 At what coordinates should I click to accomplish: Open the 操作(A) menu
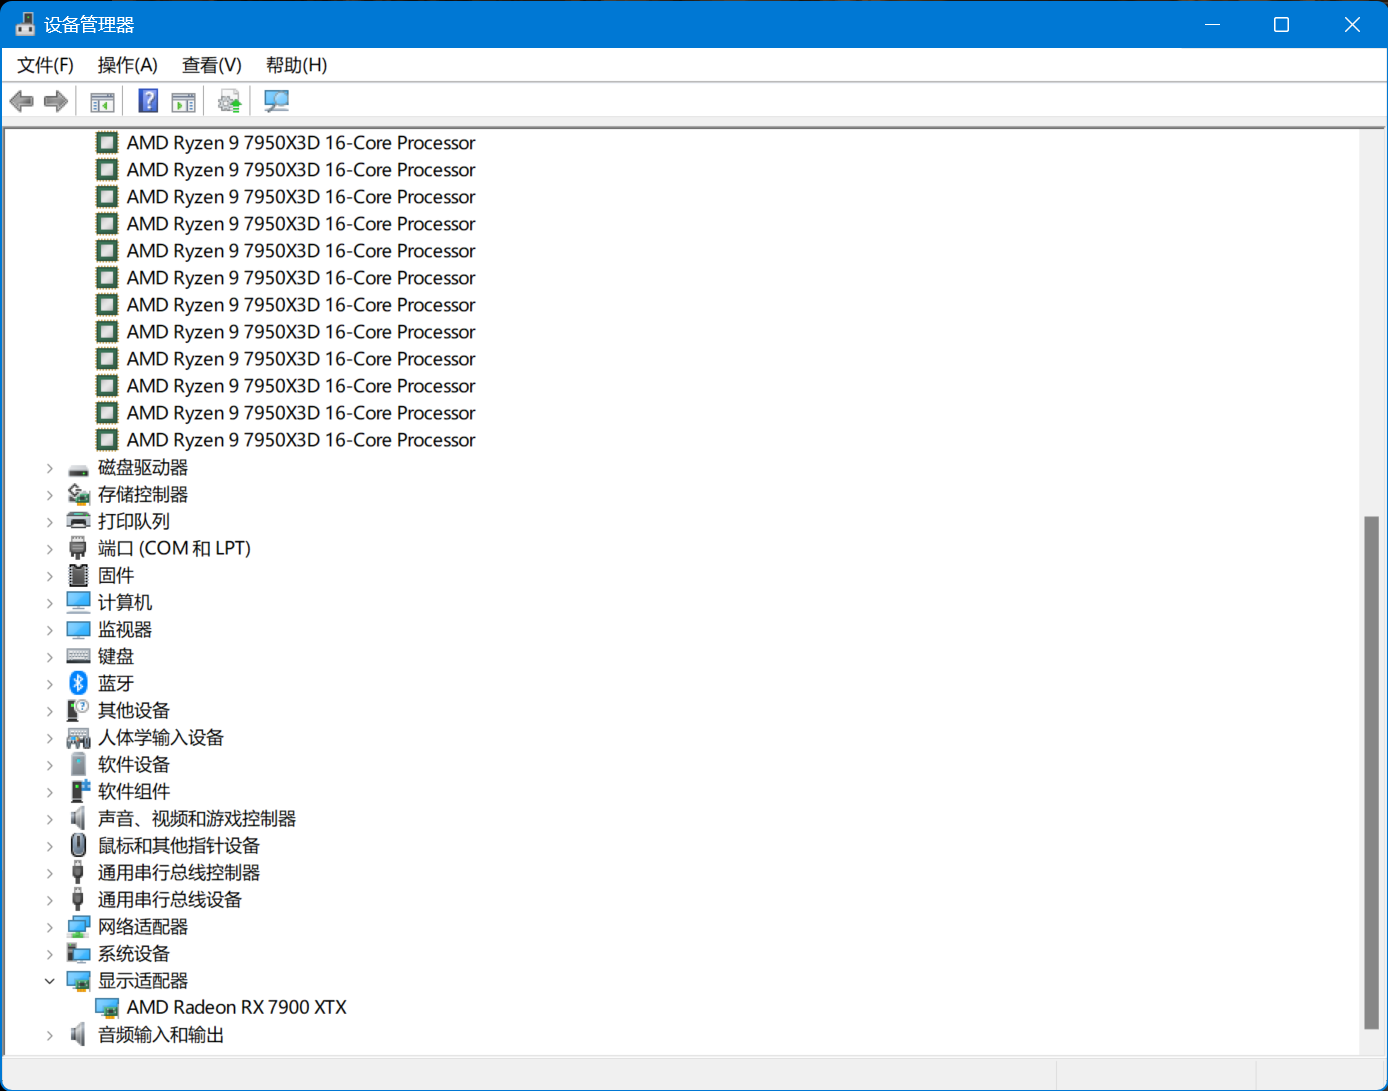click(x=127, y=65)
